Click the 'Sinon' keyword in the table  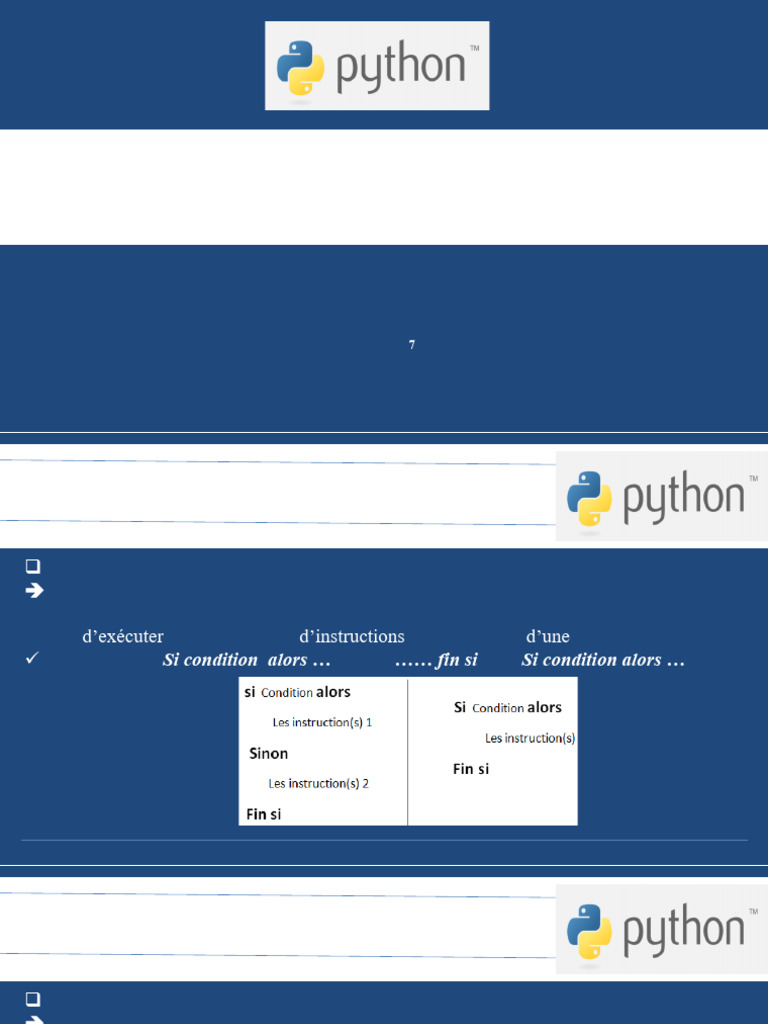point(268,753)
